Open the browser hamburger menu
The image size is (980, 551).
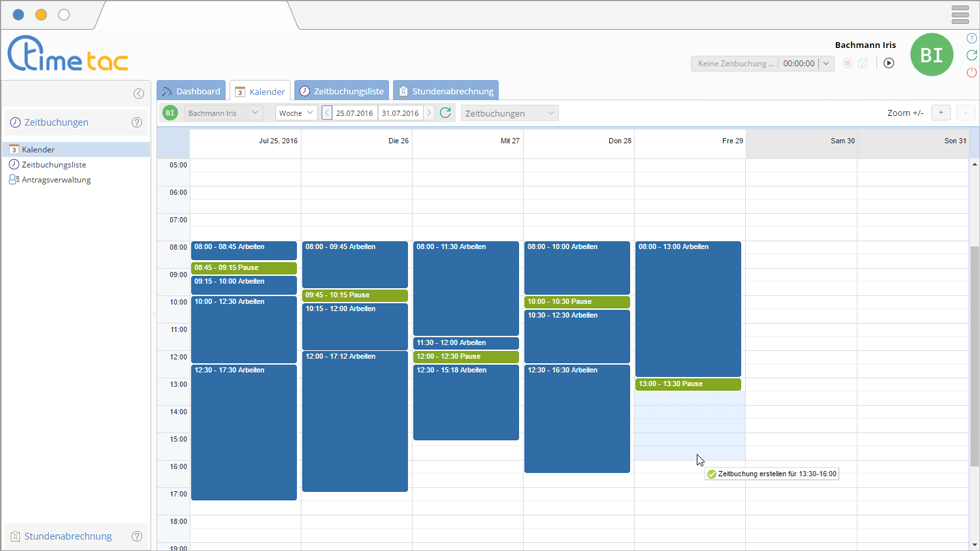[960, 14]
